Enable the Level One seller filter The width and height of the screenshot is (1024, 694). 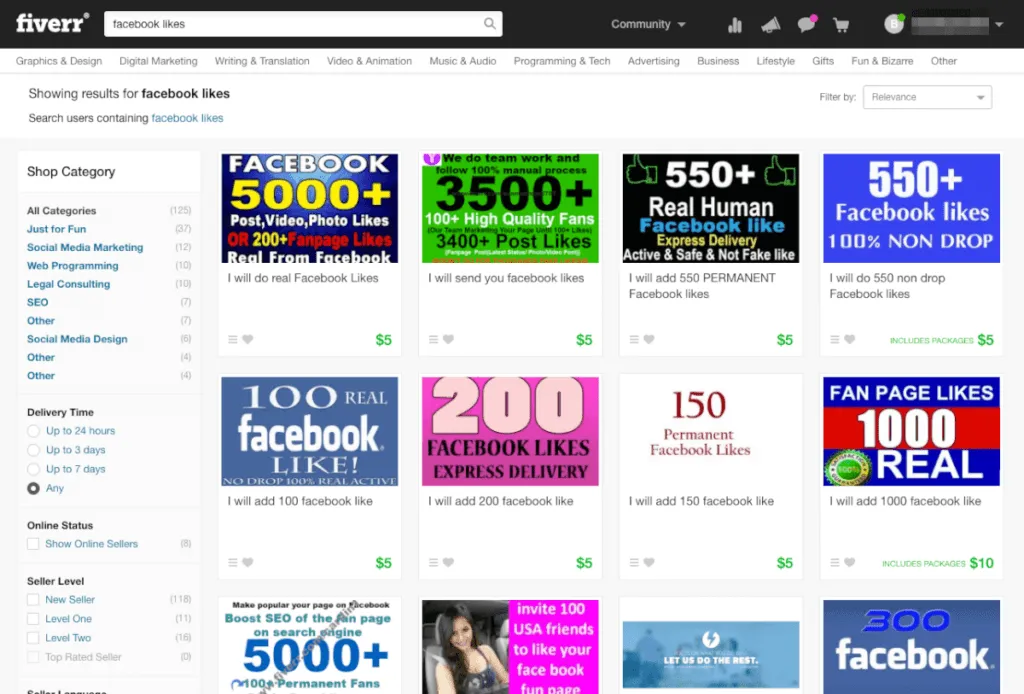34,619
